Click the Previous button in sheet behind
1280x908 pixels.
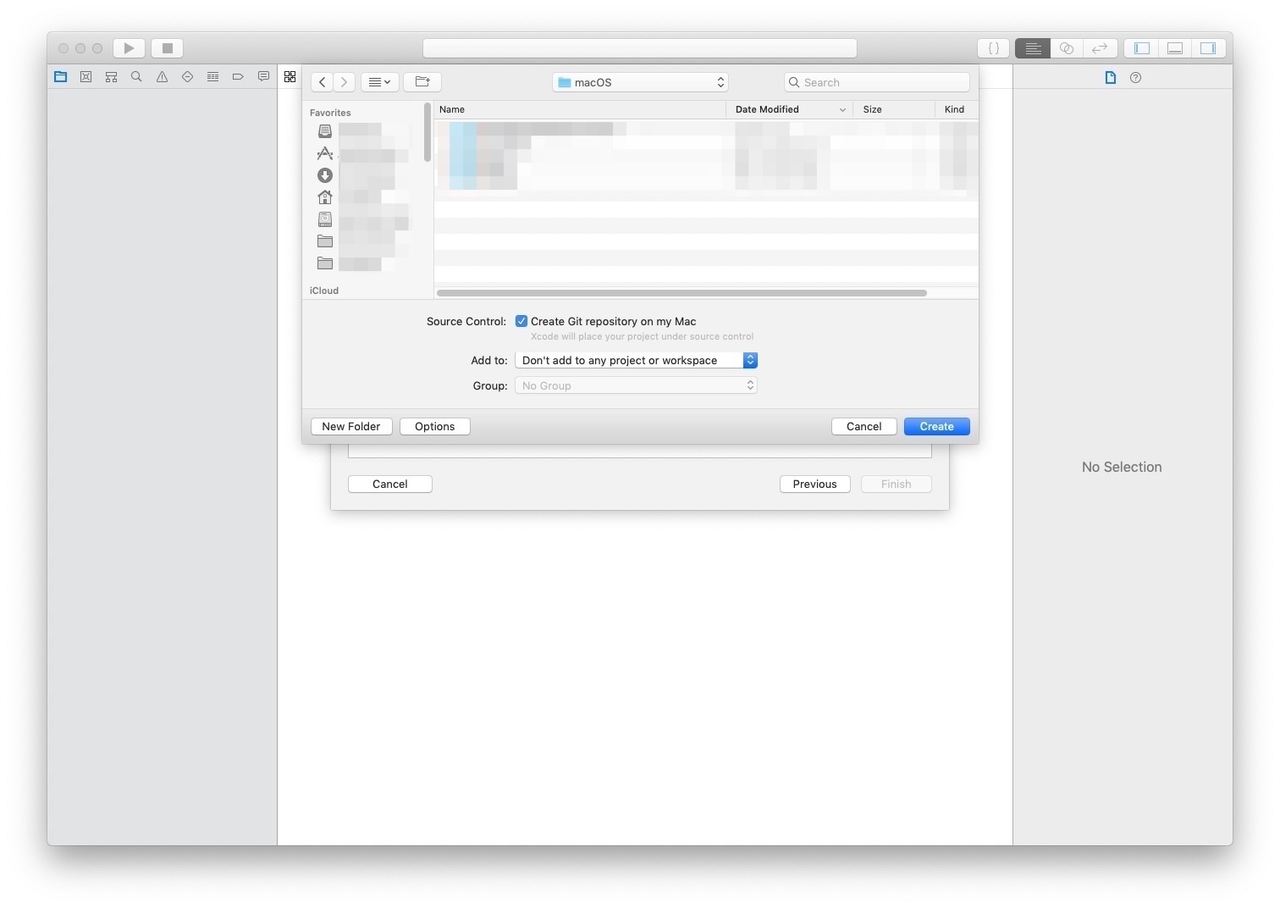click(815, 484)
